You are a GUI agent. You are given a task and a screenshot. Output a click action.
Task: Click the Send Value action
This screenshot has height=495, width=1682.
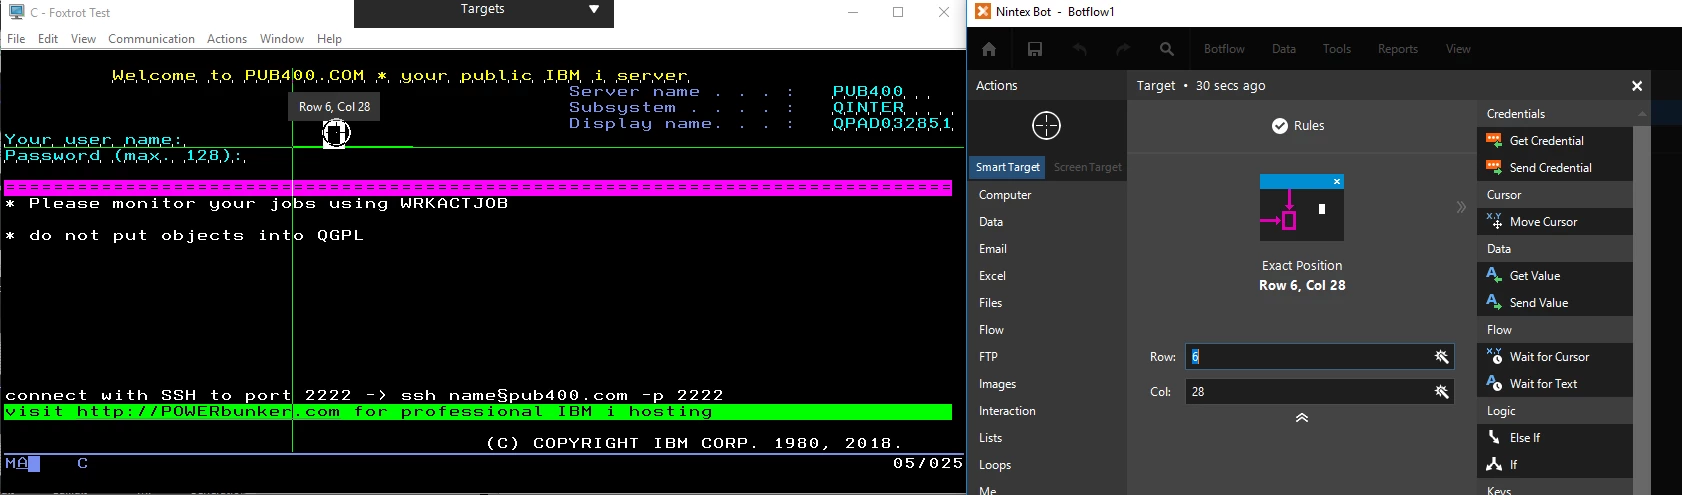1555,303
